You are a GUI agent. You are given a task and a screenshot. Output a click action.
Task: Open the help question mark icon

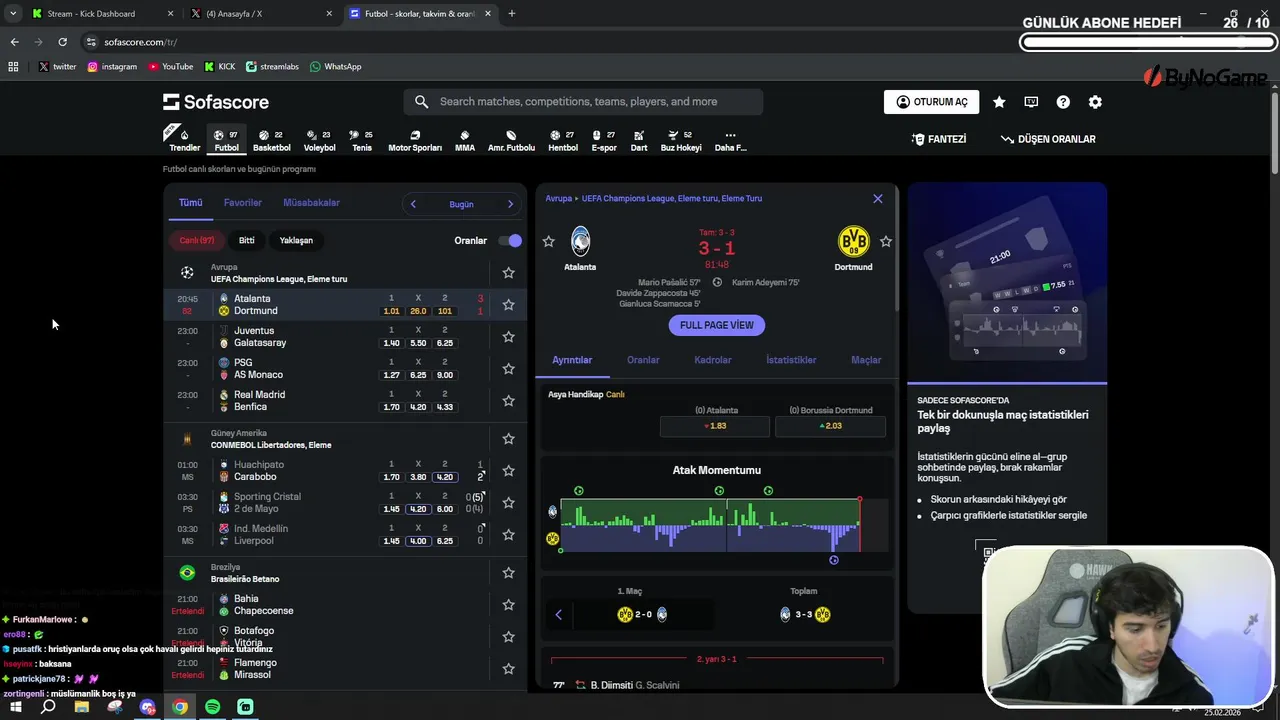[x=1063, y=102]
